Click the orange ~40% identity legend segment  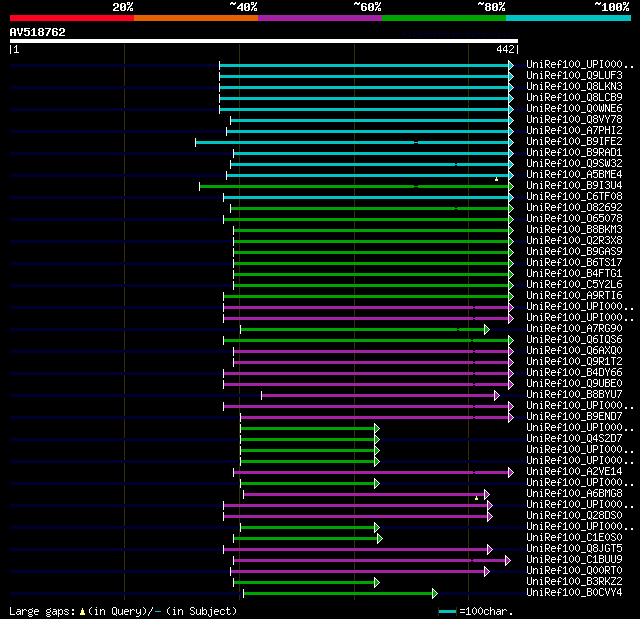[196, 18]
